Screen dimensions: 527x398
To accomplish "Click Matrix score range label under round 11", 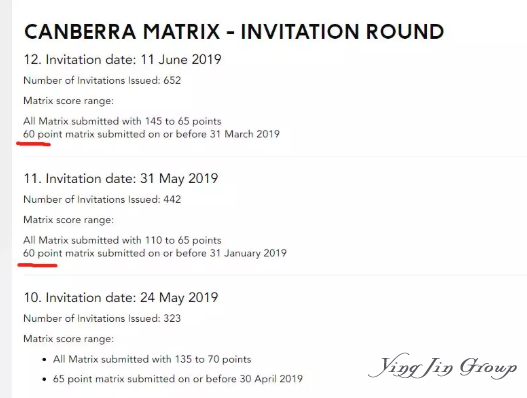I will pyautogui.click(x=69, y=220).
